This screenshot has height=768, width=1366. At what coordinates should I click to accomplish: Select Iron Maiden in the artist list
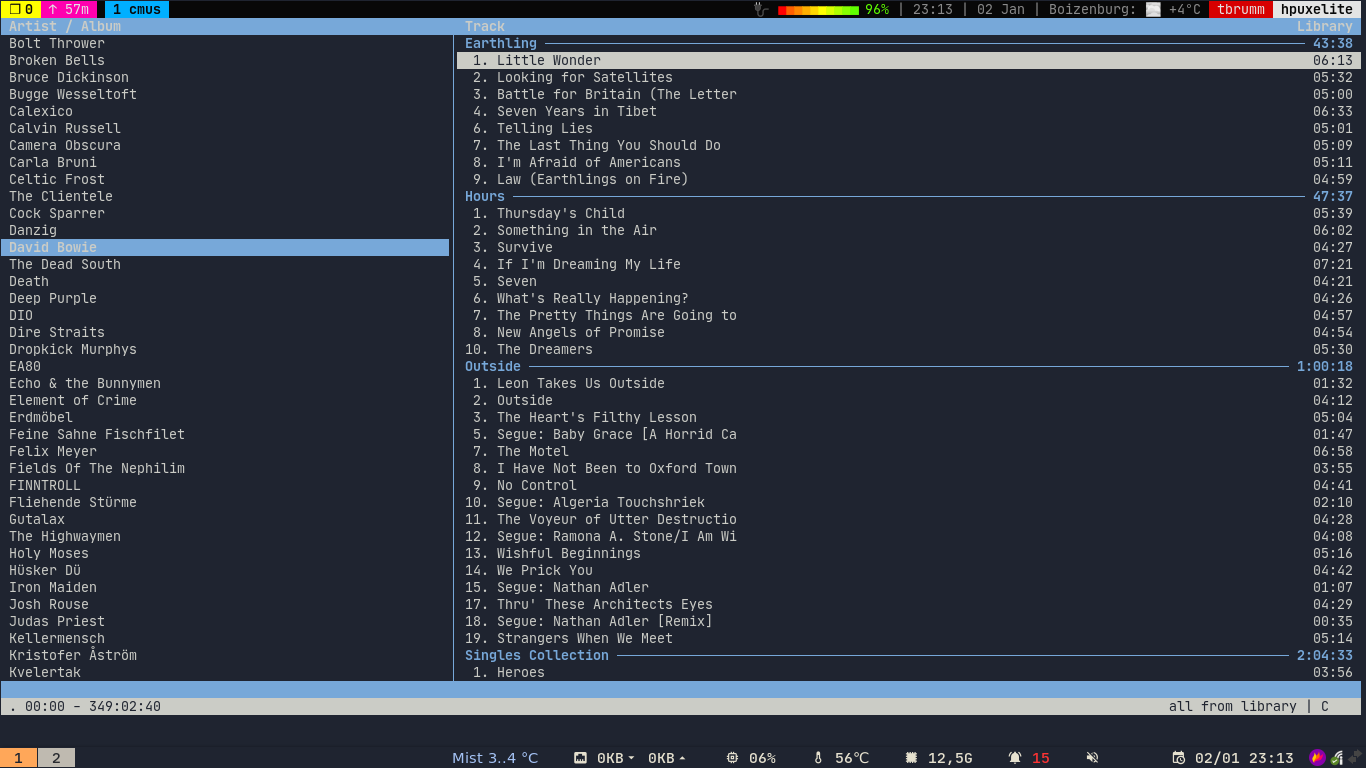(53, 587)
